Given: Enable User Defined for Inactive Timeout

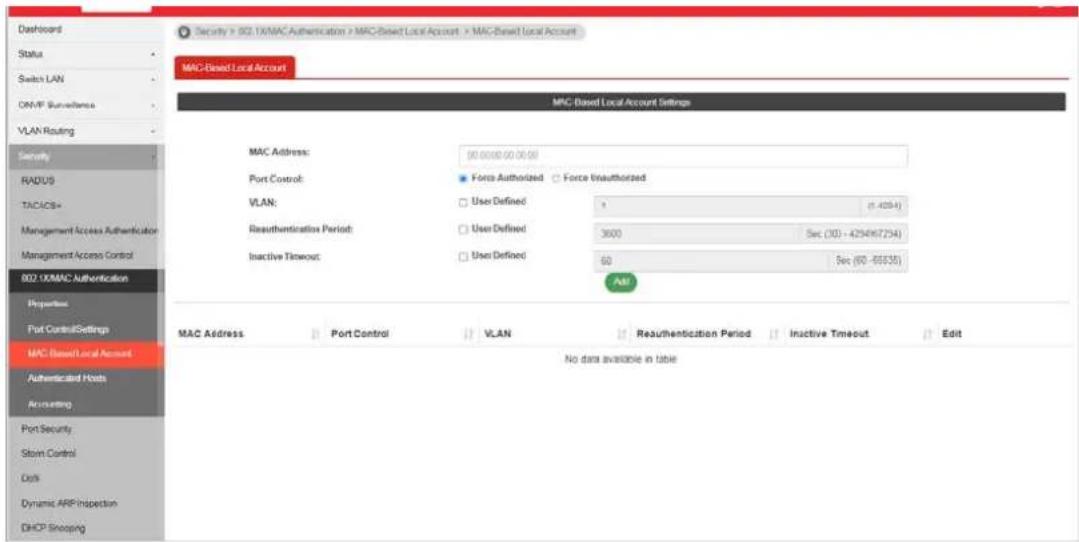Looking at the screenshot, I should (x=463, y=256).
